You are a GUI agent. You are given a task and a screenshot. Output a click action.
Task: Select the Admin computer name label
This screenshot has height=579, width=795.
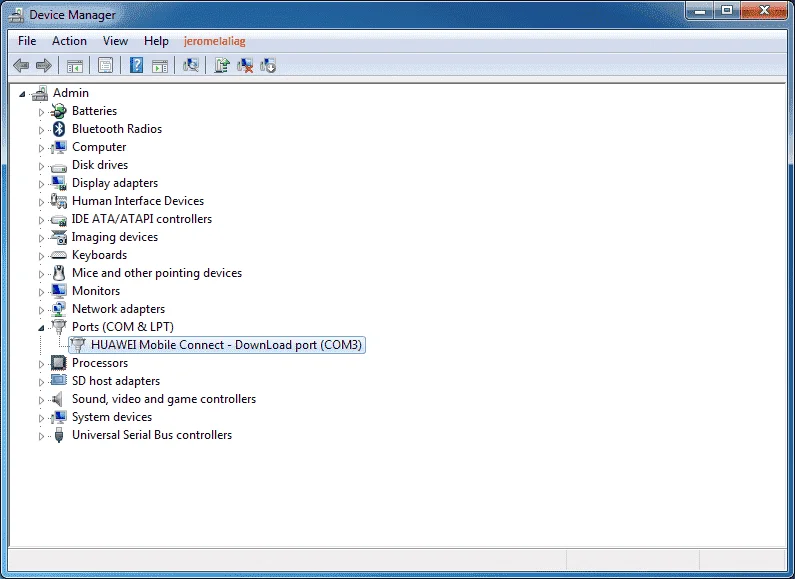tap(70, 93)
